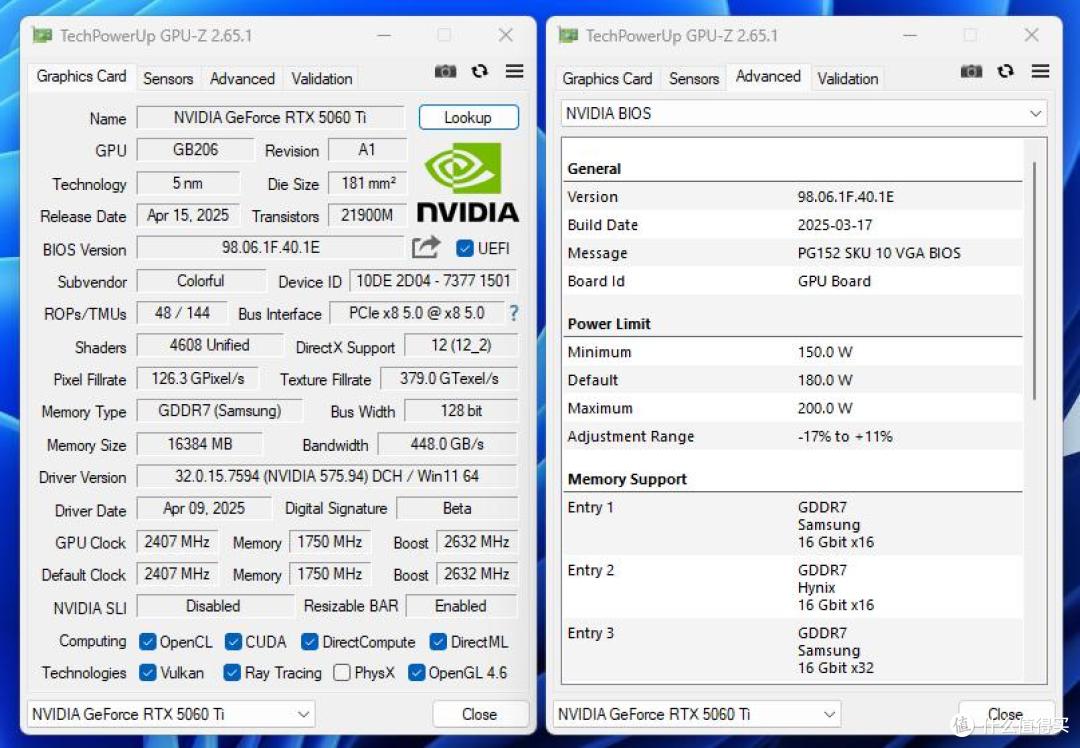Click Close button in left window
Screen dimensions: 1080x748
[480, 714]
